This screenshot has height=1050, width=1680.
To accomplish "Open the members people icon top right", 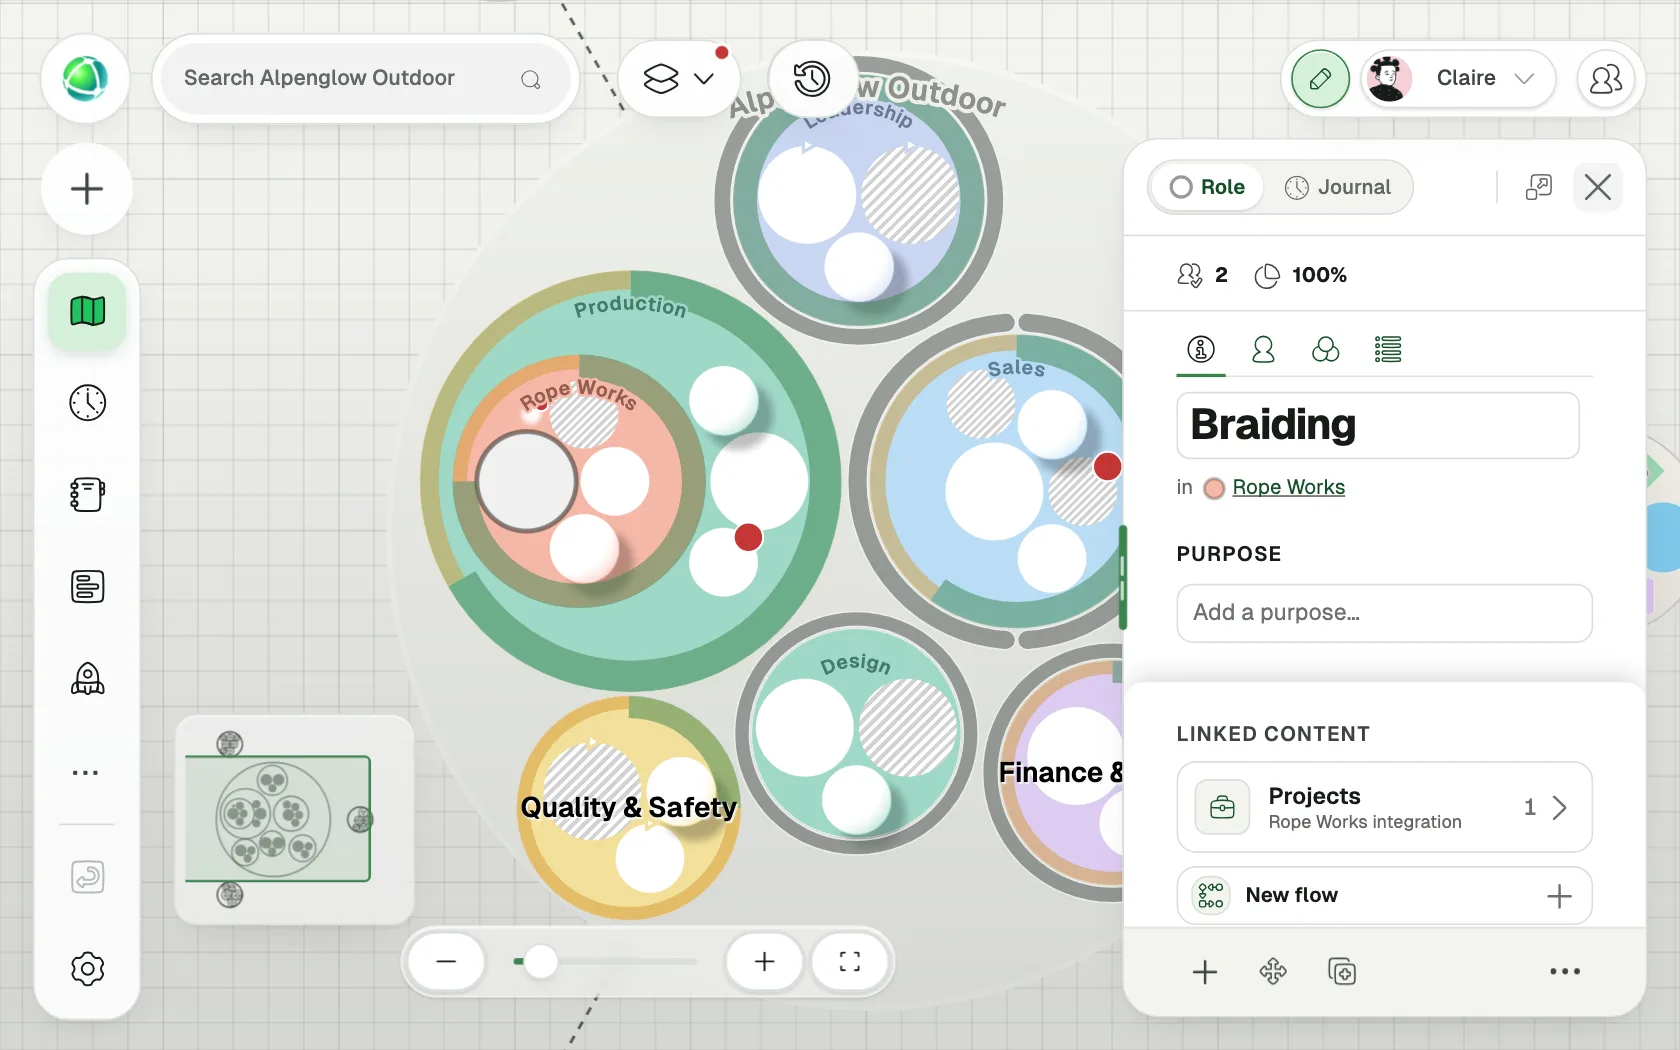I will click(1606, 79).
